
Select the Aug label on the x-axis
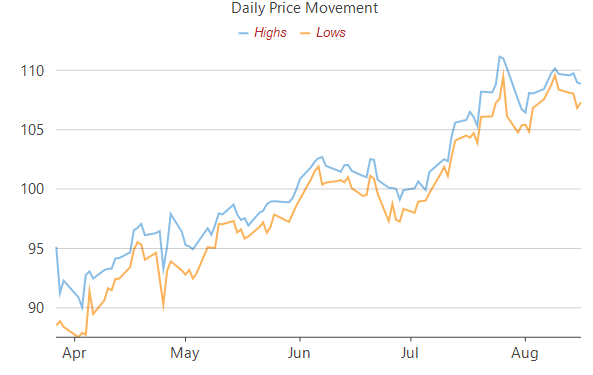coord(525,353)
